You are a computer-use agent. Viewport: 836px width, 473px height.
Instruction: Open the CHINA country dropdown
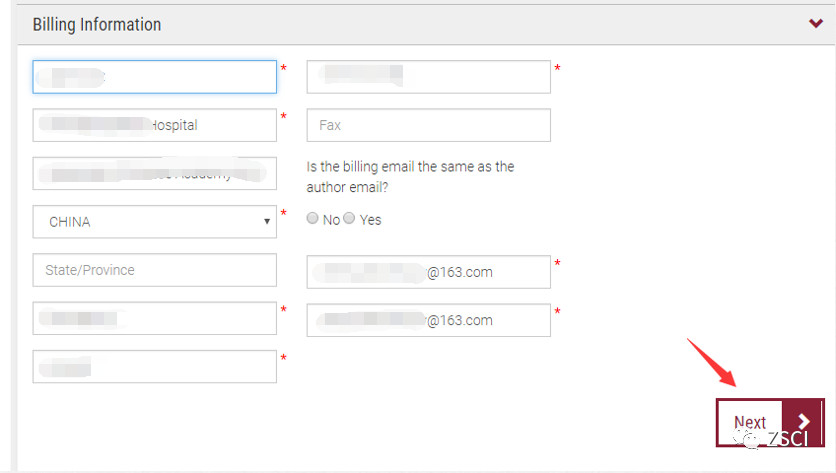tap(154, 222)
